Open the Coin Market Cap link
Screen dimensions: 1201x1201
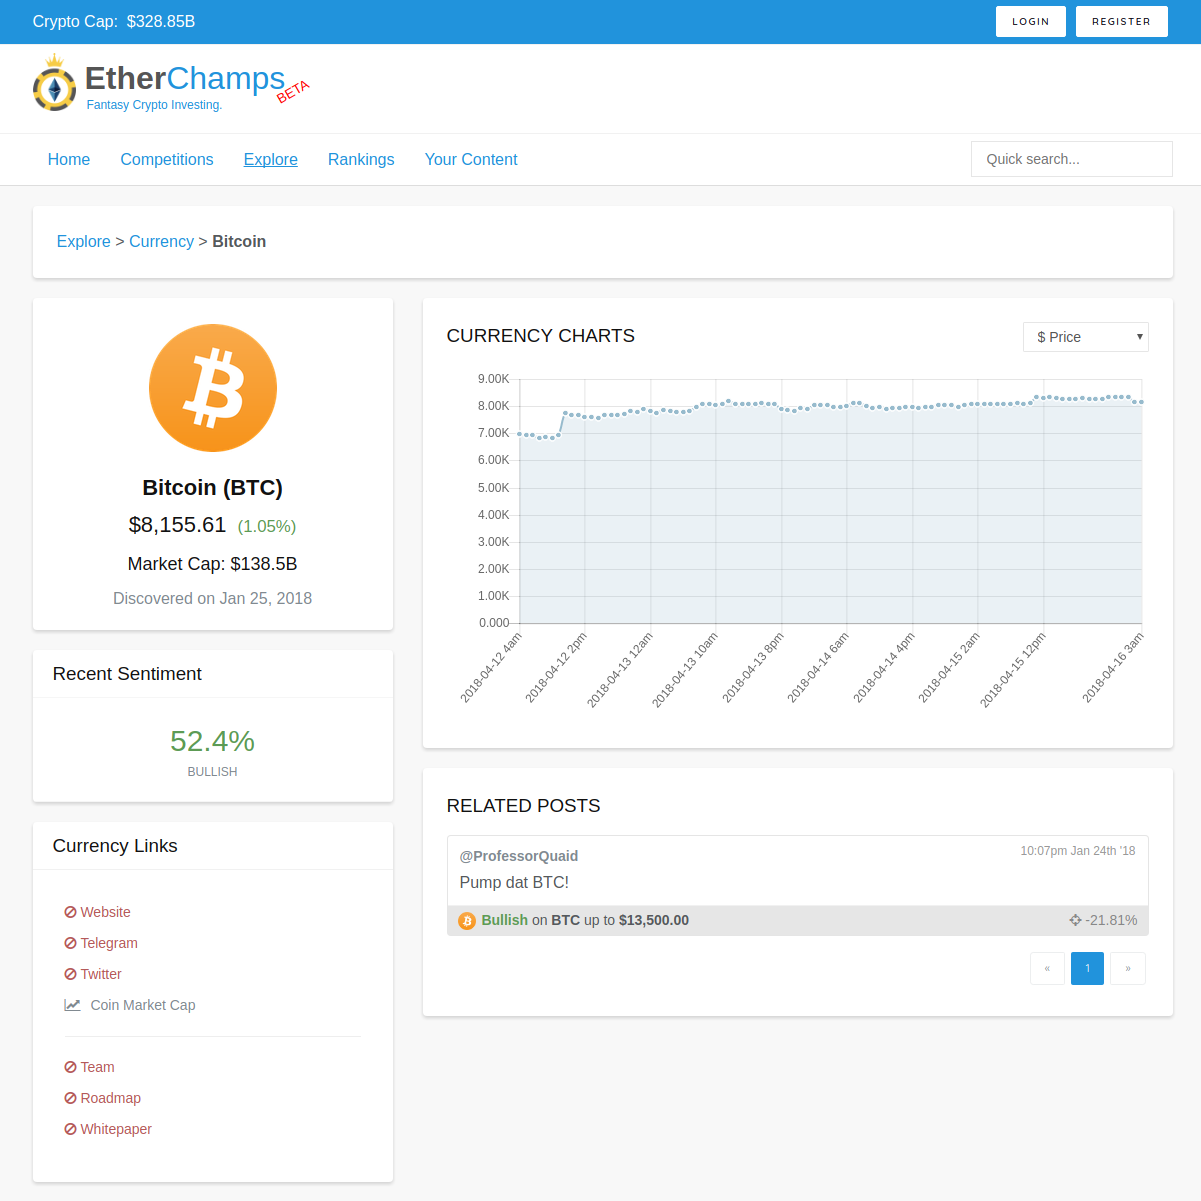[x=143, y=1005]
